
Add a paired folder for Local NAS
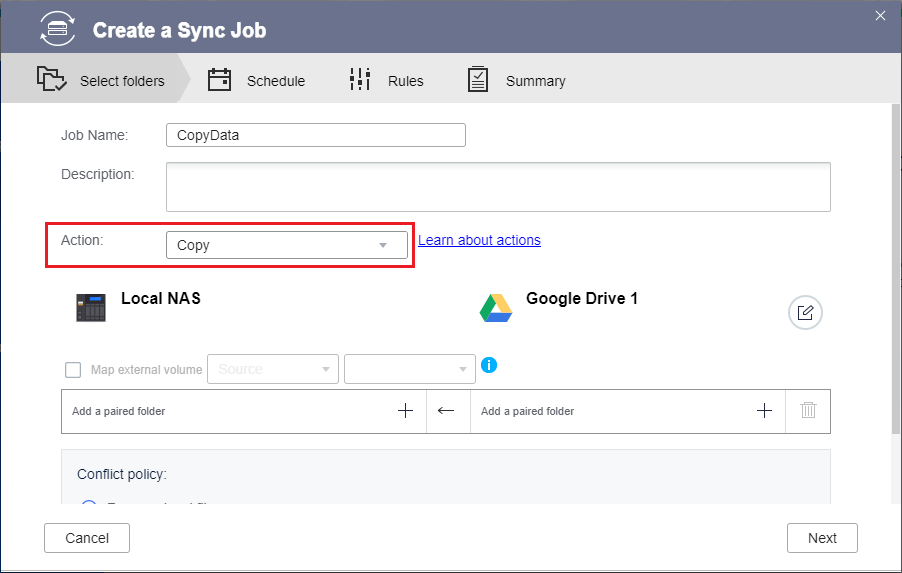406,411
